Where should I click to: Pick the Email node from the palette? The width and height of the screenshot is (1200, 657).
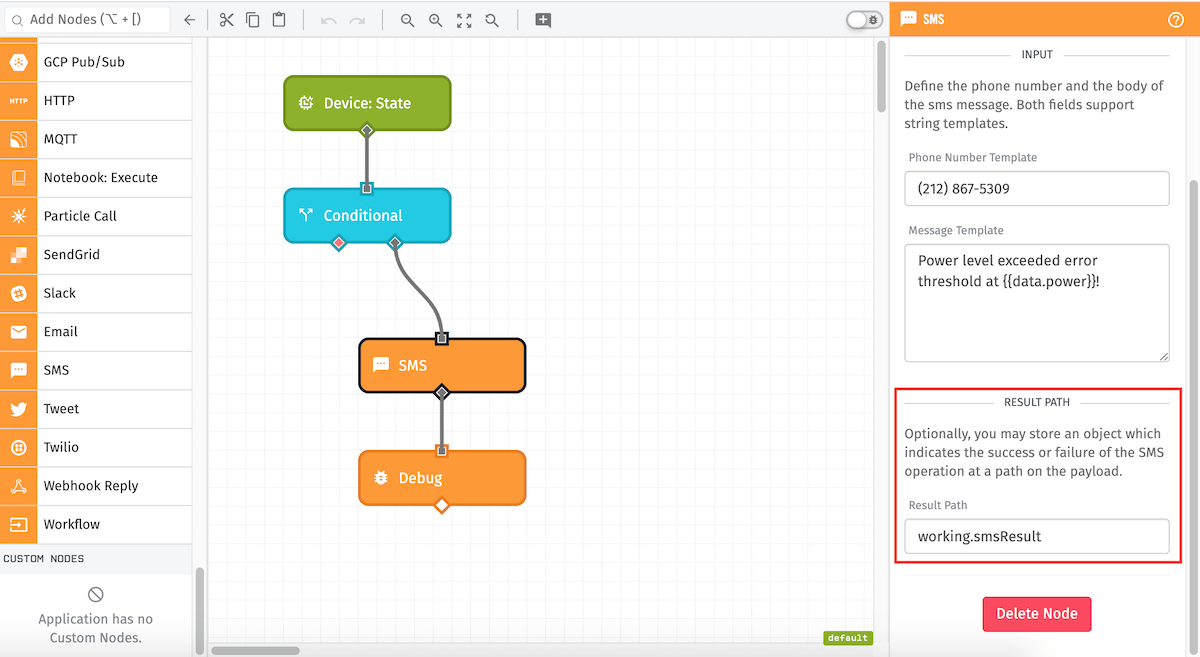point(96,332)
